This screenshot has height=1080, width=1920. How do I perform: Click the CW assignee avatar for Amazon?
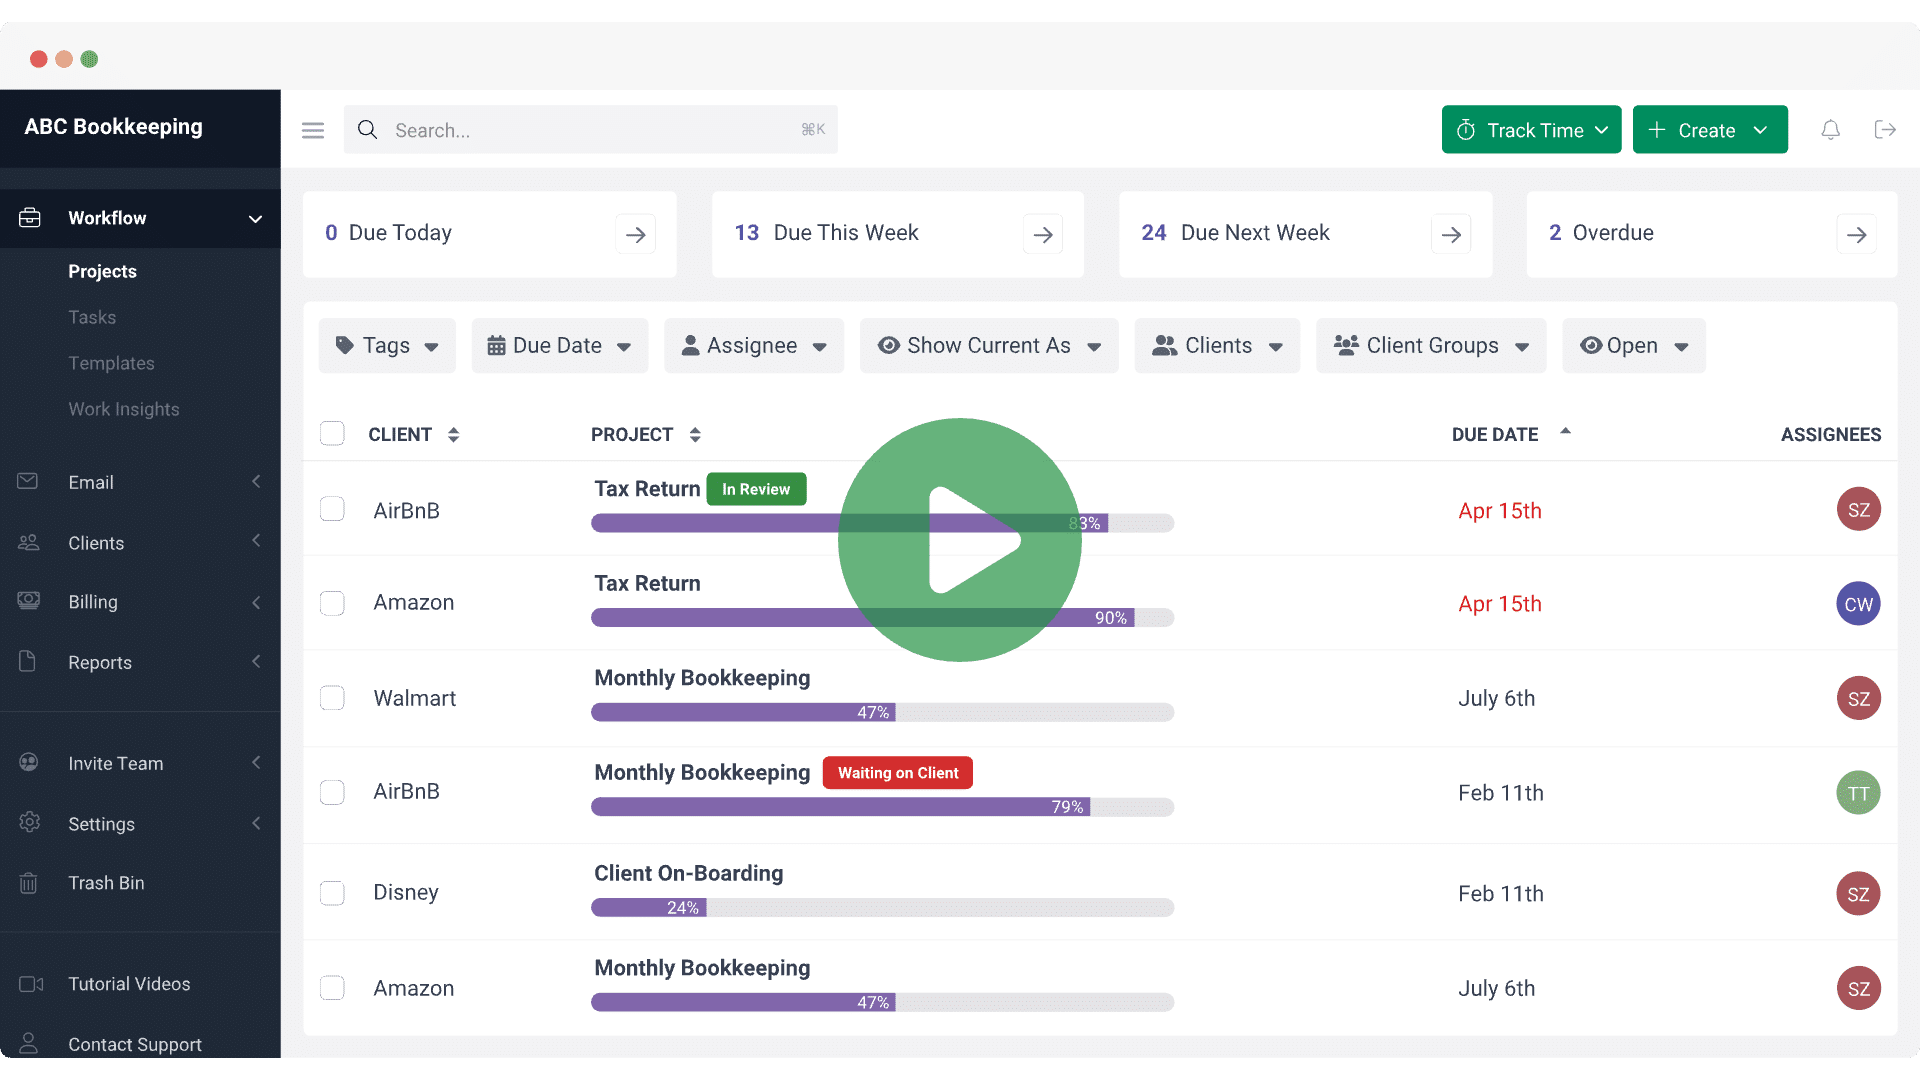[x=1858, y=604]
